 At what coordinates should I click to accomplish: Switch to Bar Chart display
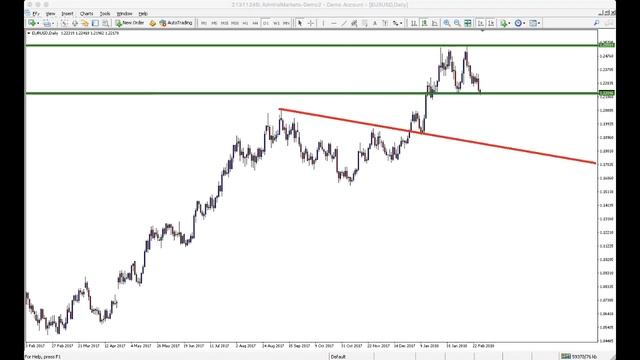[x=414, y=23]
